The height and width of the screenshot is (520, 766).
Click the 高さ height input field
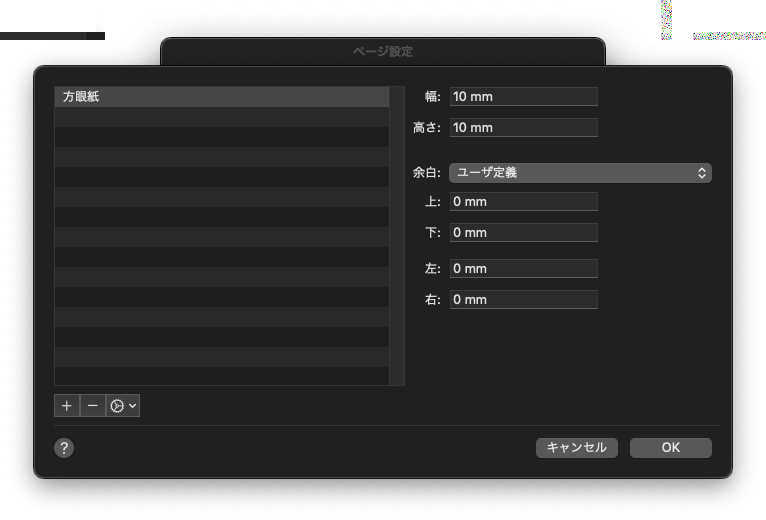click(524, 128)
